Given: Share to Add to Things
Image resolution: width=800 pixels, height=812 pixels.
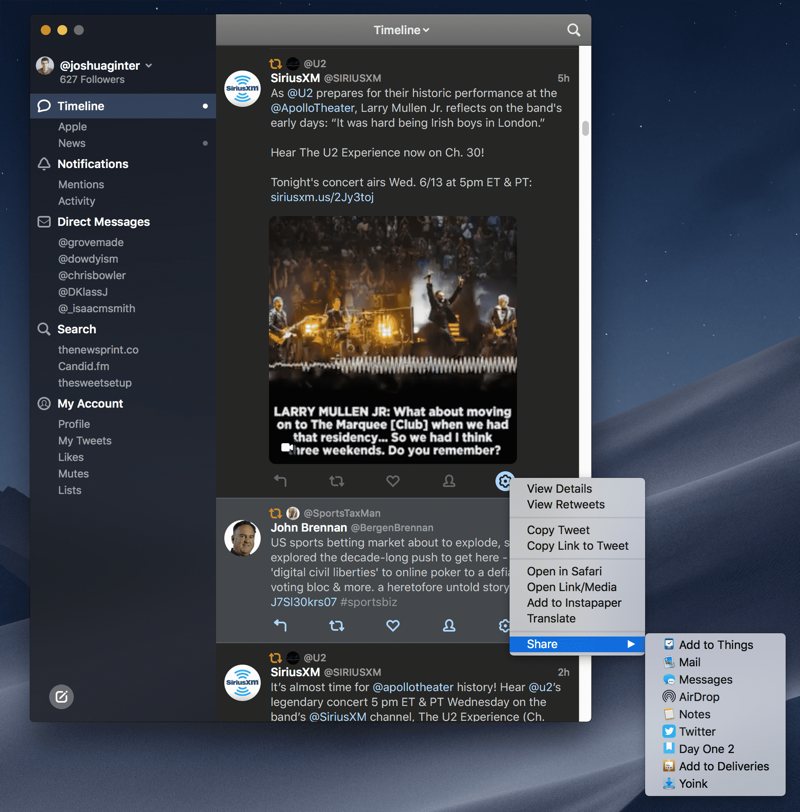Looking at the screenshot, I should pyautogui.click(x=715, y=645).
